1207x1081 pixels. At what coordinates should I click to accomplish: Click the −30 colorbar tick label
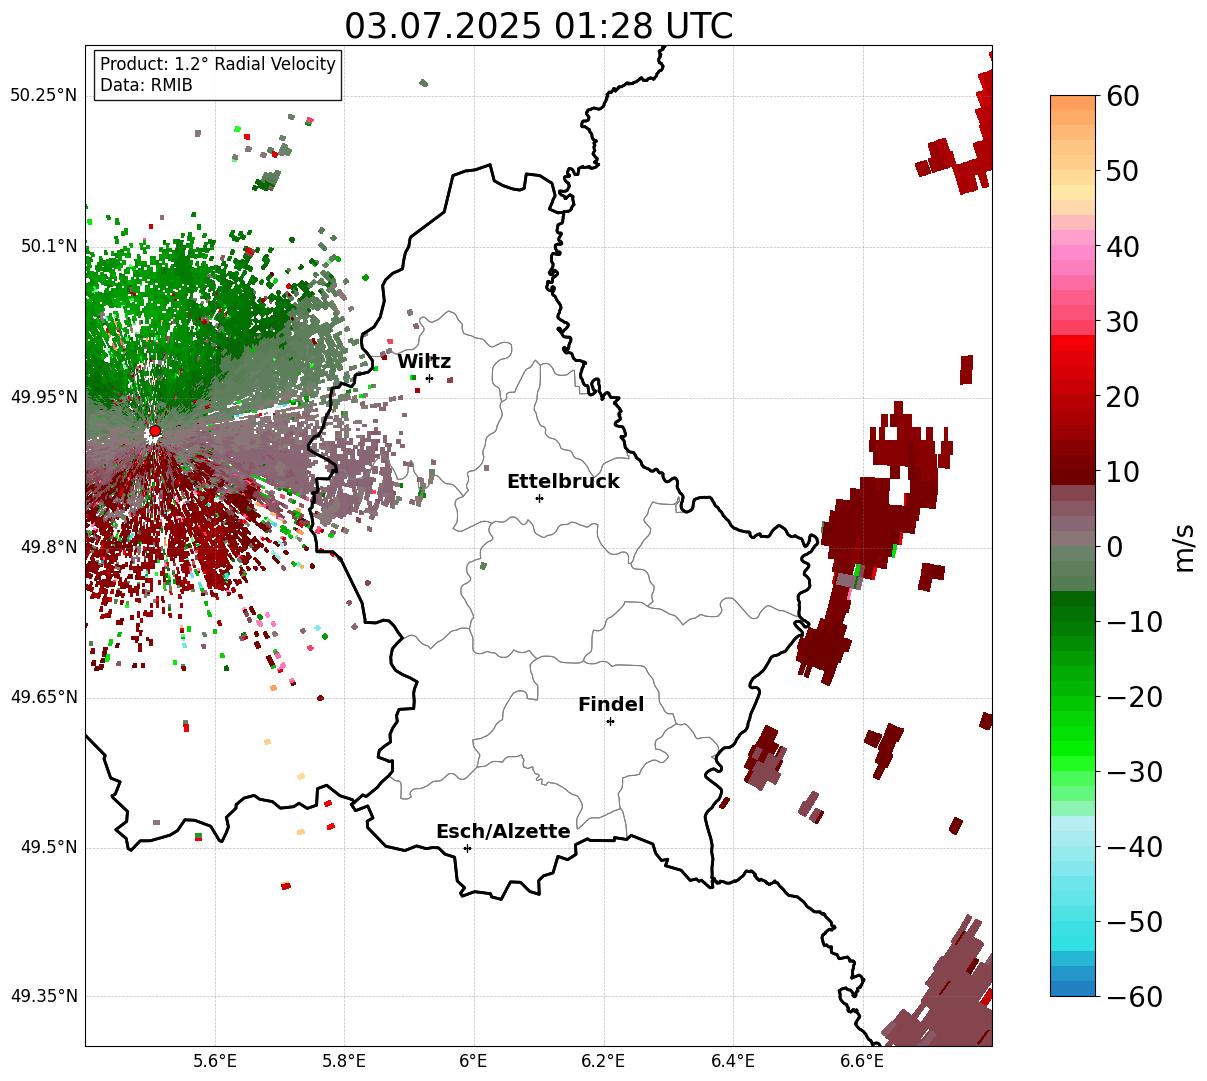point(1134,772)
